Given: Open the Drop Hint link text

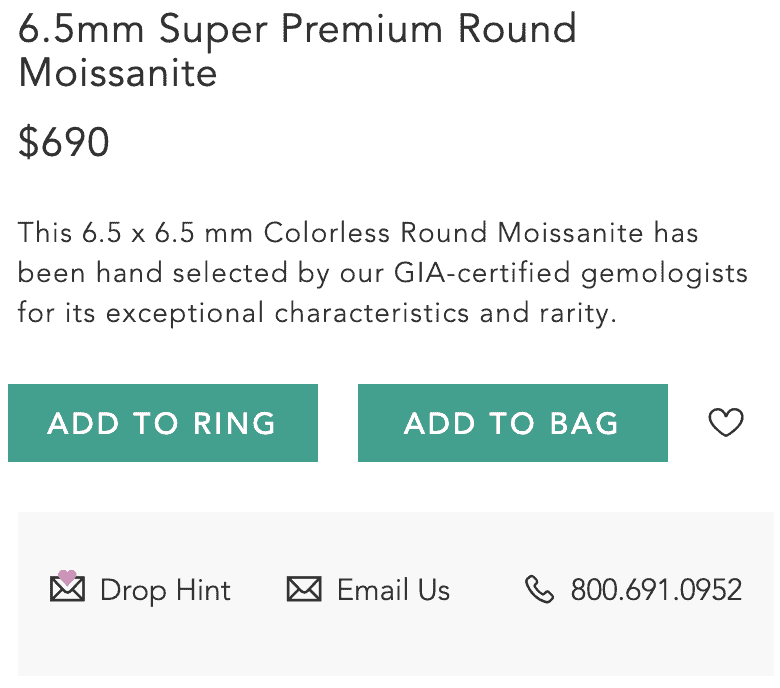Looking at the screenshot, I should pos(165,590).
